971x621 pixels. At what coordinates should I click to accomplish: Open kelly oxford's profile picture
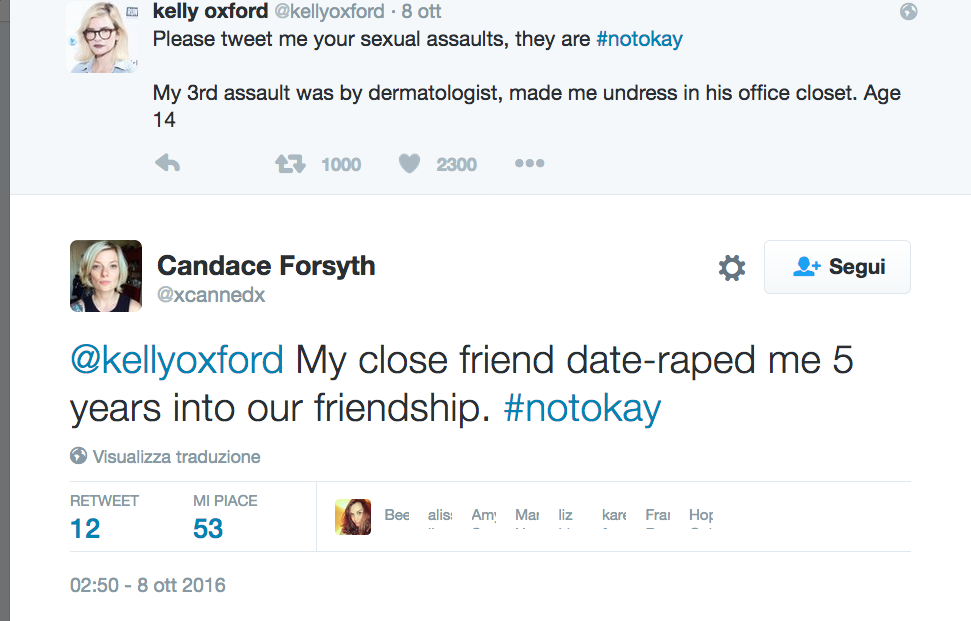[x=100, y=37]
